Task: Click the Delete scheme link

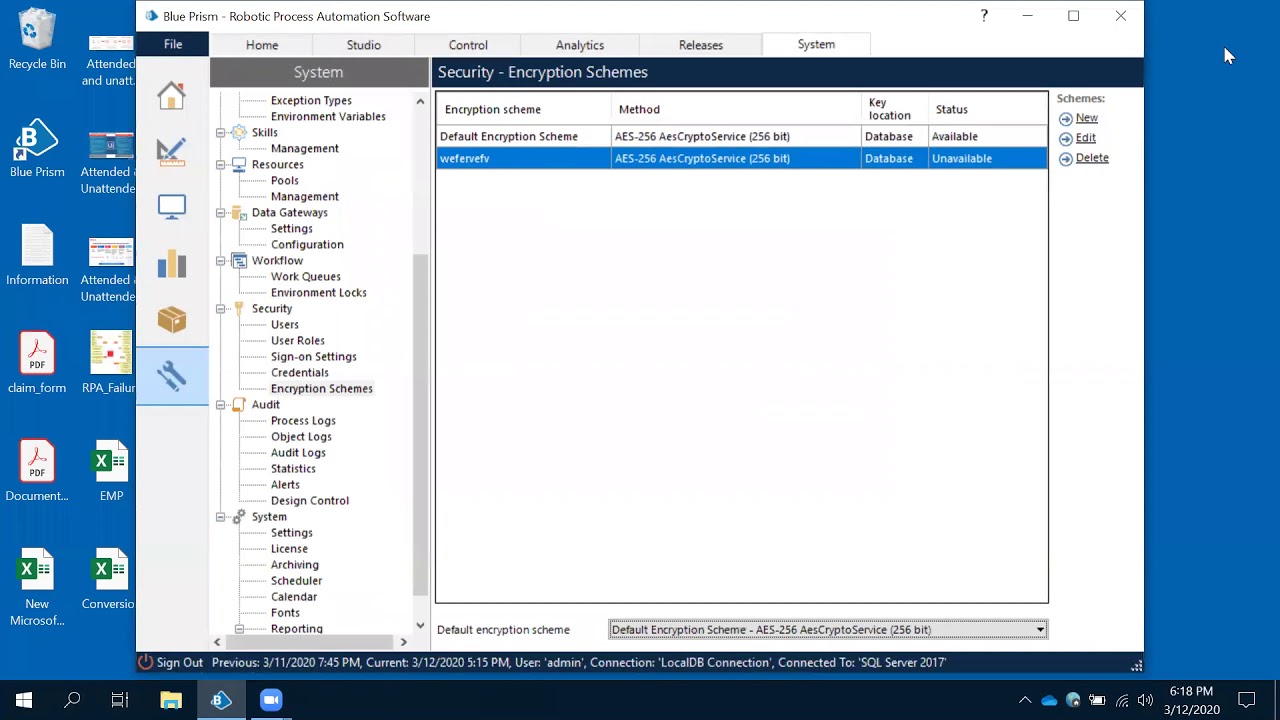Action: click(1092, 158)
